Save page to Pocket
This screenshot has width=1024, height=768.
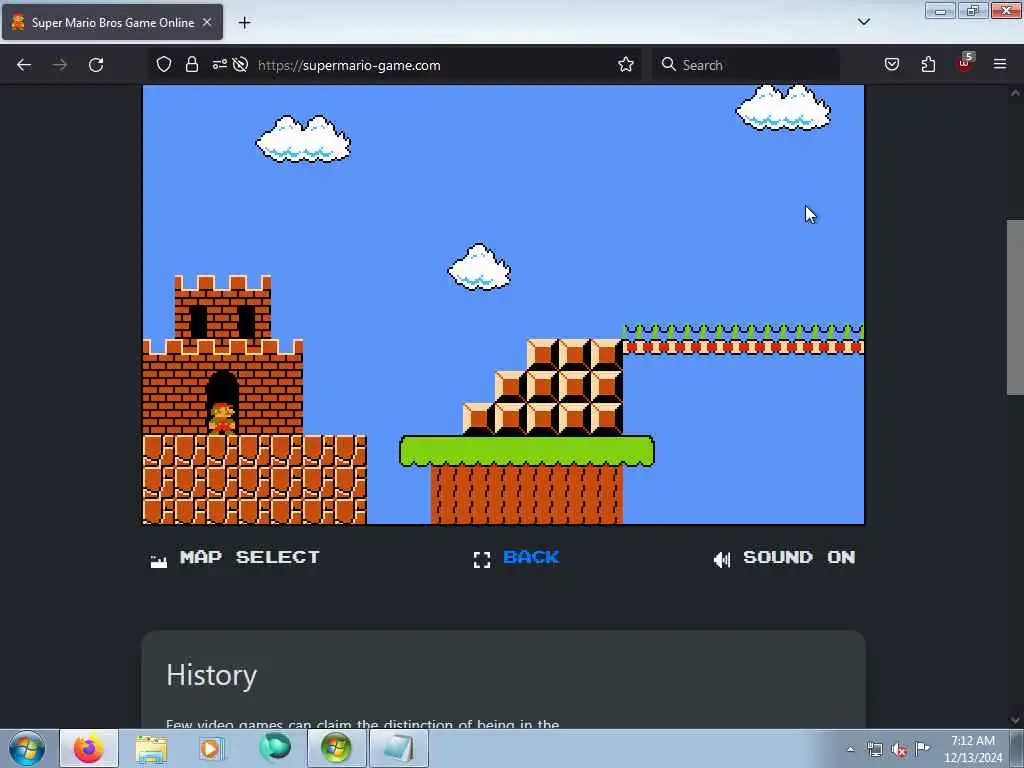[892, 64]
